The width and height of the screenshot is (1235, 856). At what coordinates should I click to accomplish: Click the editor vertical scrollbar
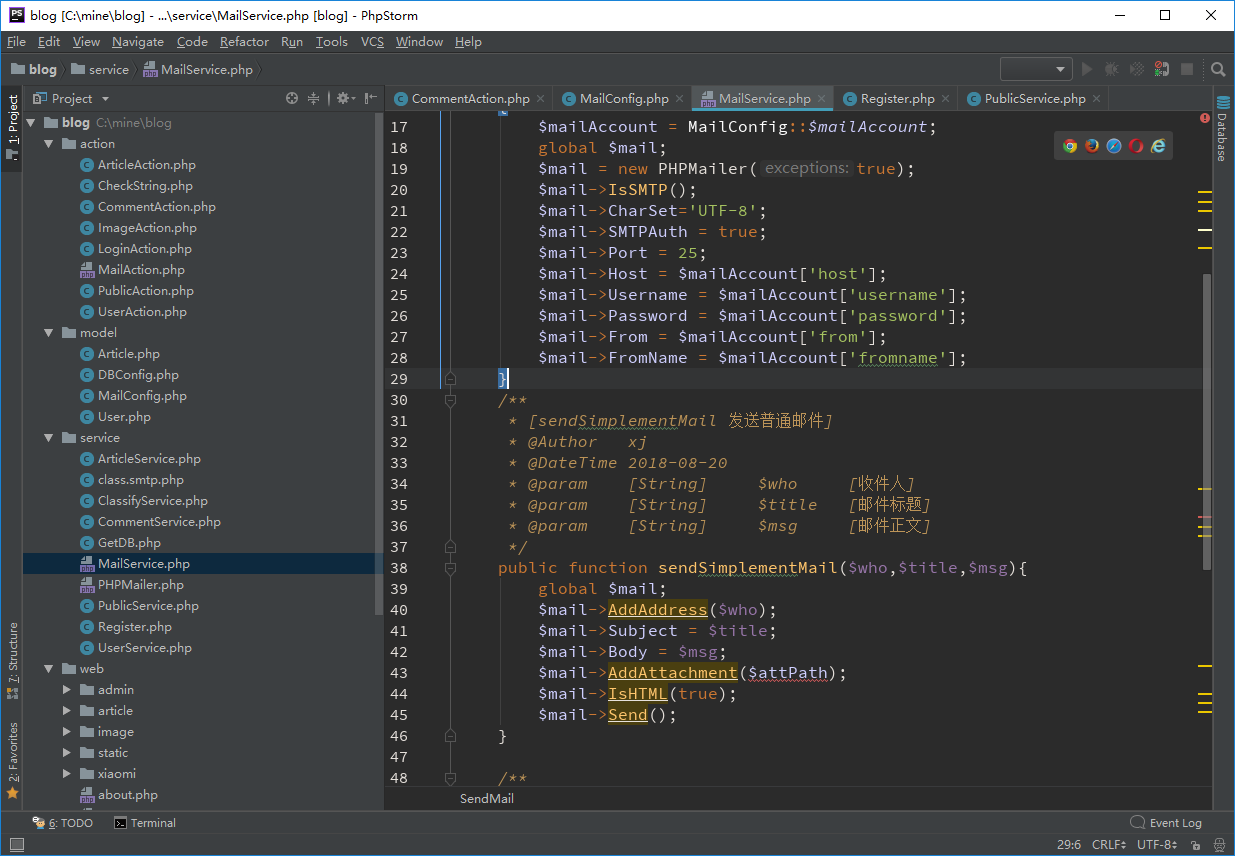click(1207, 420)
